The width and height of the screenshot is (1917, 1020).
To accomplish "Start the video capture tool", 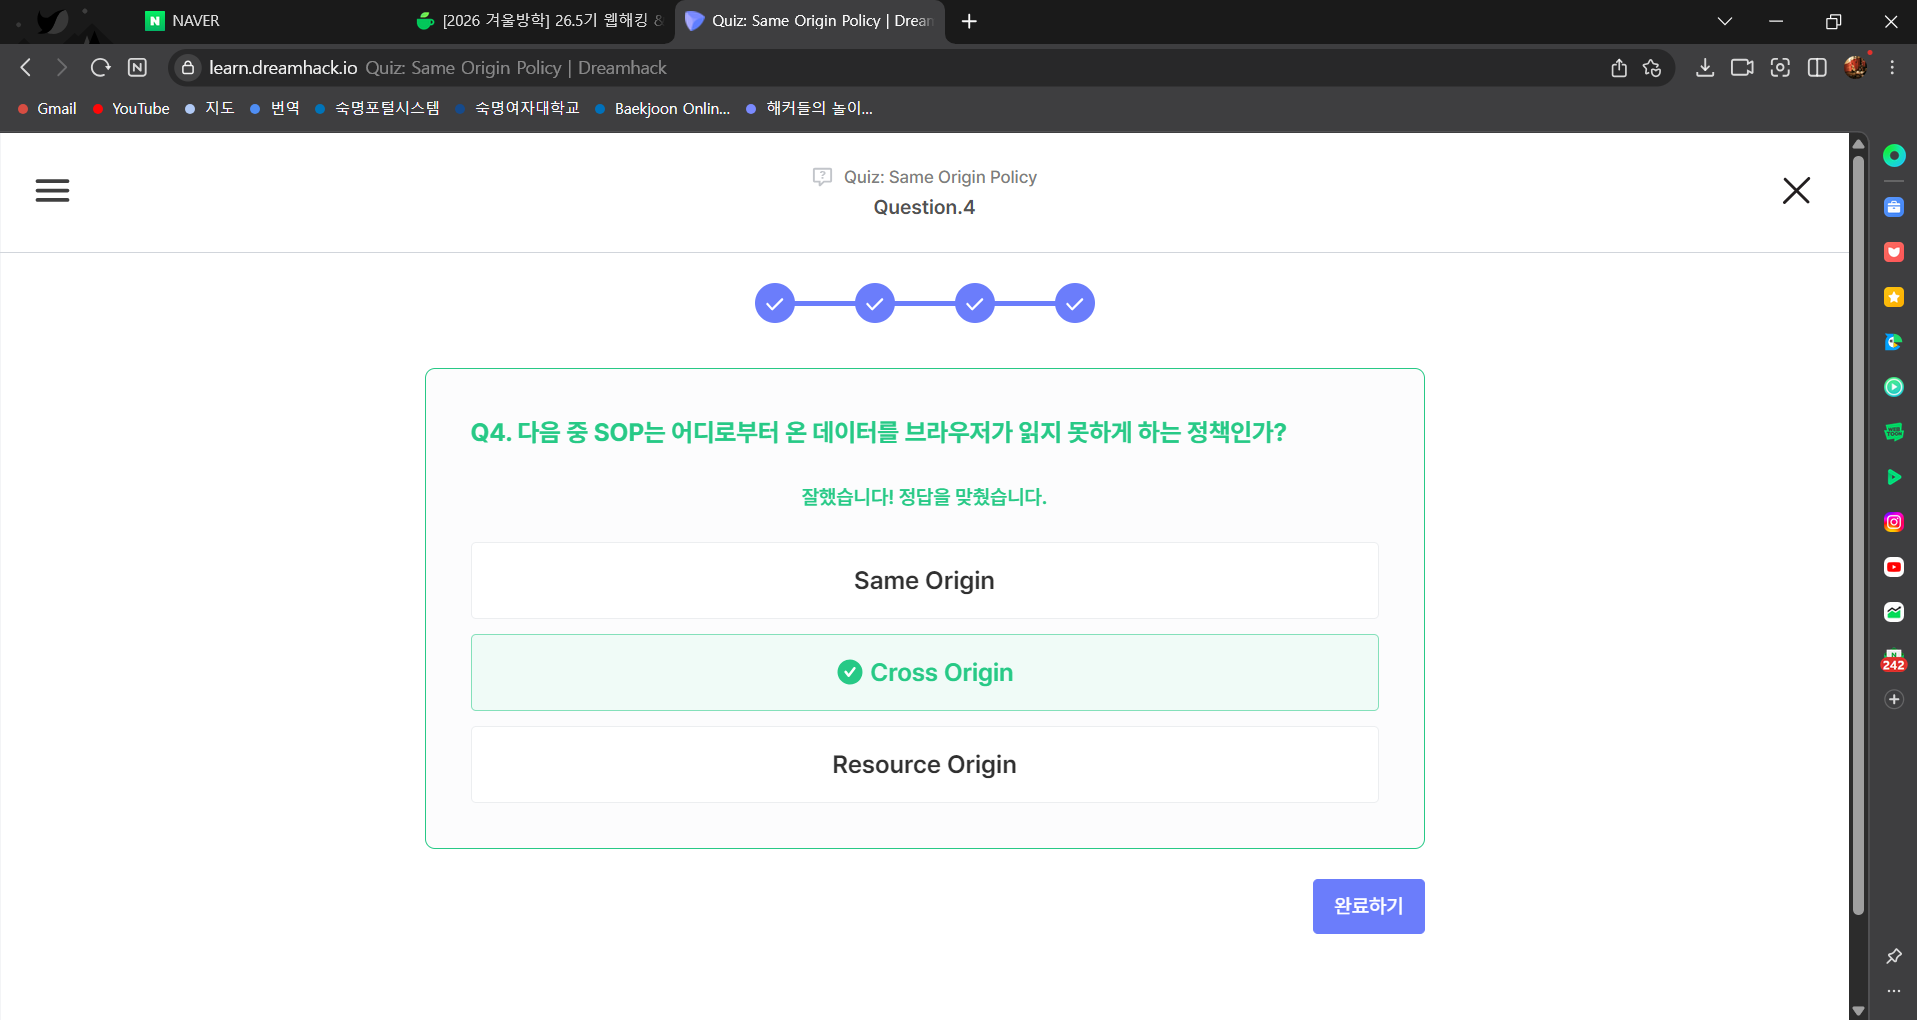I will (x=1742, y=67).
